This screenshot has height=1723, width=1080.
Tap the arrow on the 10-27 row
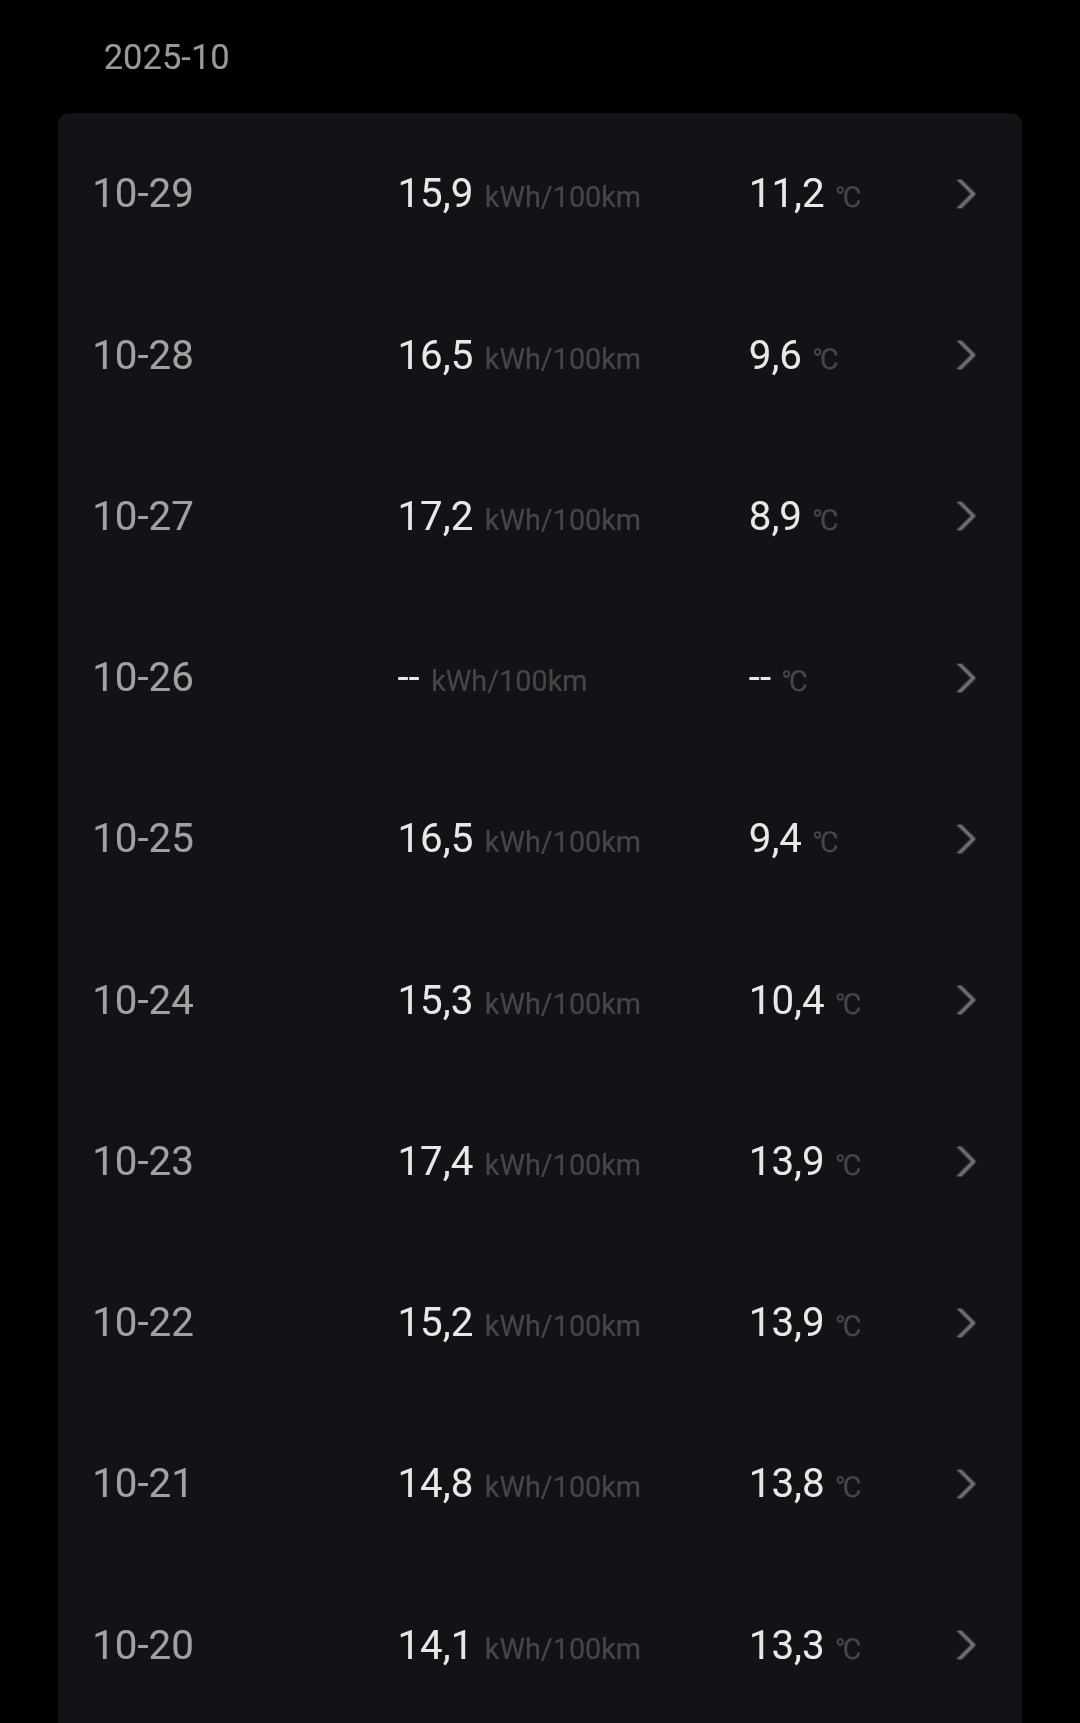click(965, 516)
